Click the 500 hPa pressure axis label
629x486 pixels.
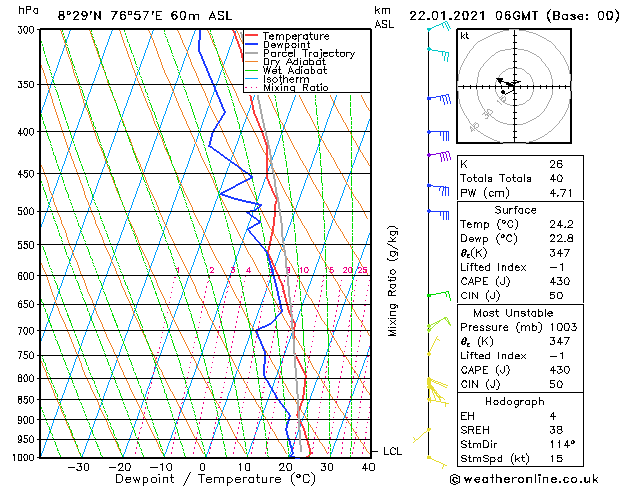pos(27,211)
